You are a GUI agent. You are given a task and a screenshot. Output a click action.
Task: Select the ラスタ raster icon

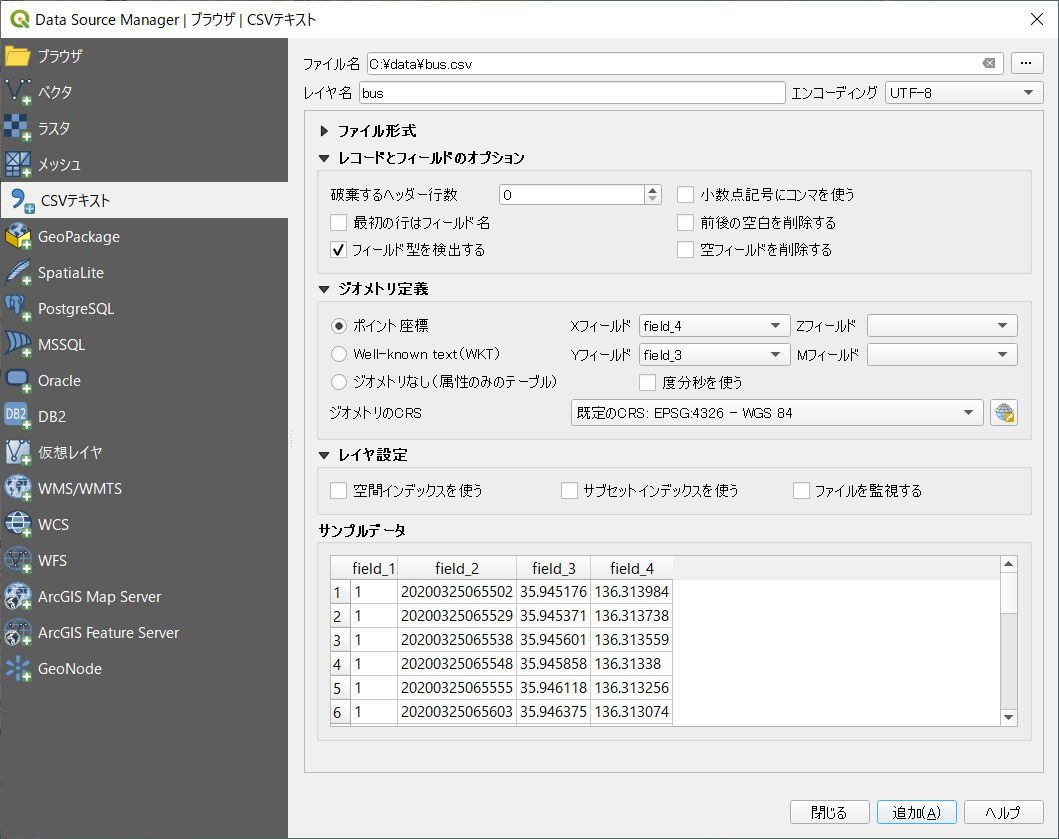click(x=18, y=128)
